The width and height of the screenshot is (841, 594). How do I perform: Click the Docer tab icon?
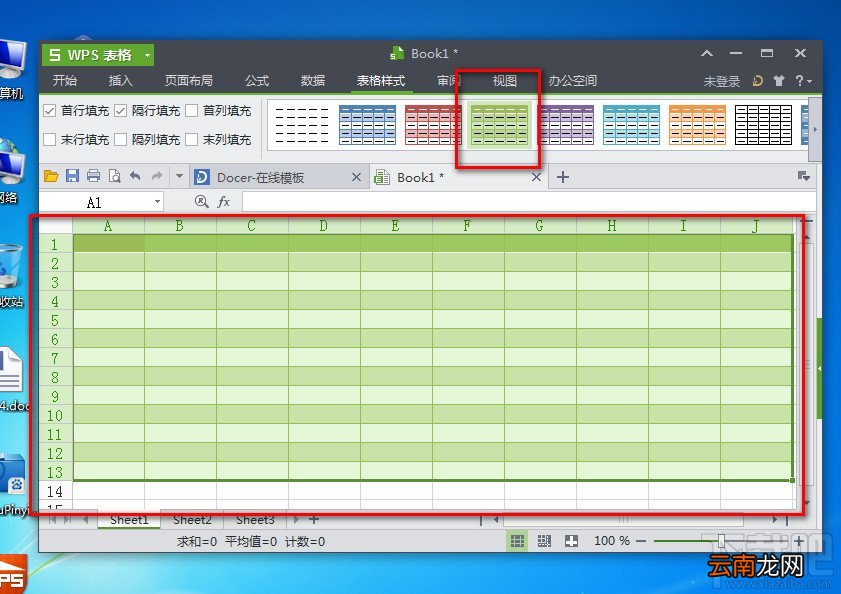tap(202, 177)
